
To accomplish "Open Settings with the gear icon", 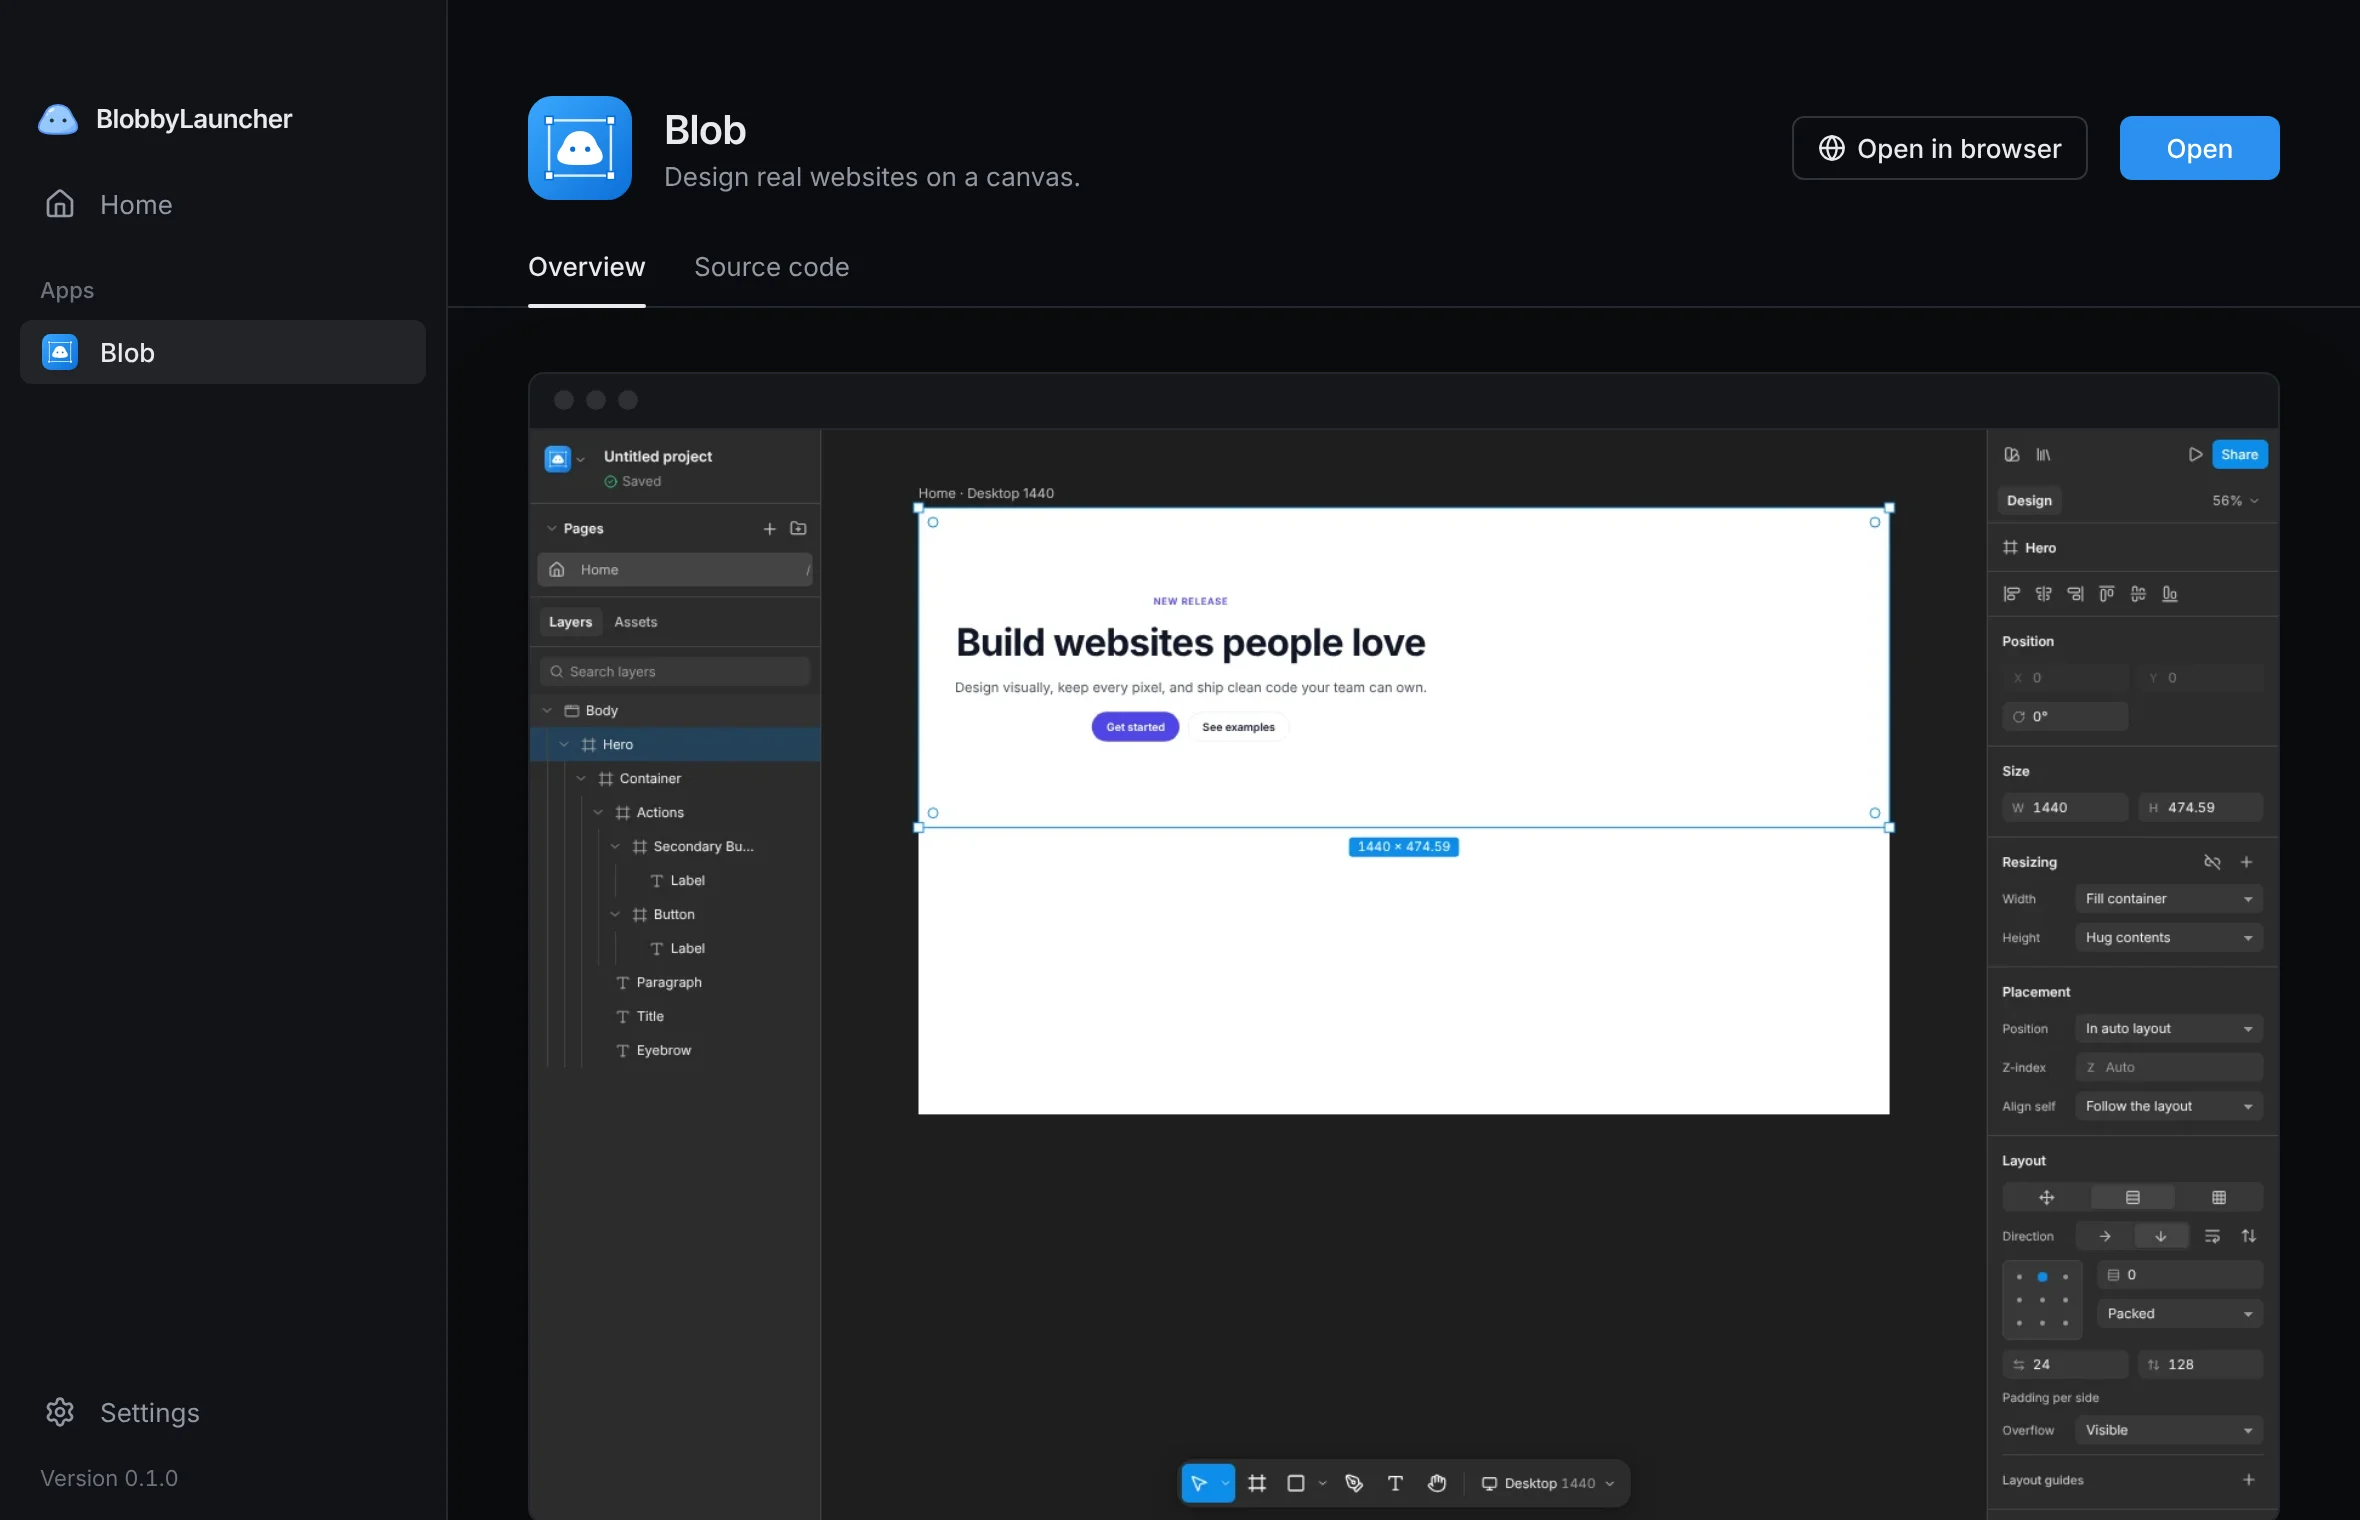I will (60, 1412).
